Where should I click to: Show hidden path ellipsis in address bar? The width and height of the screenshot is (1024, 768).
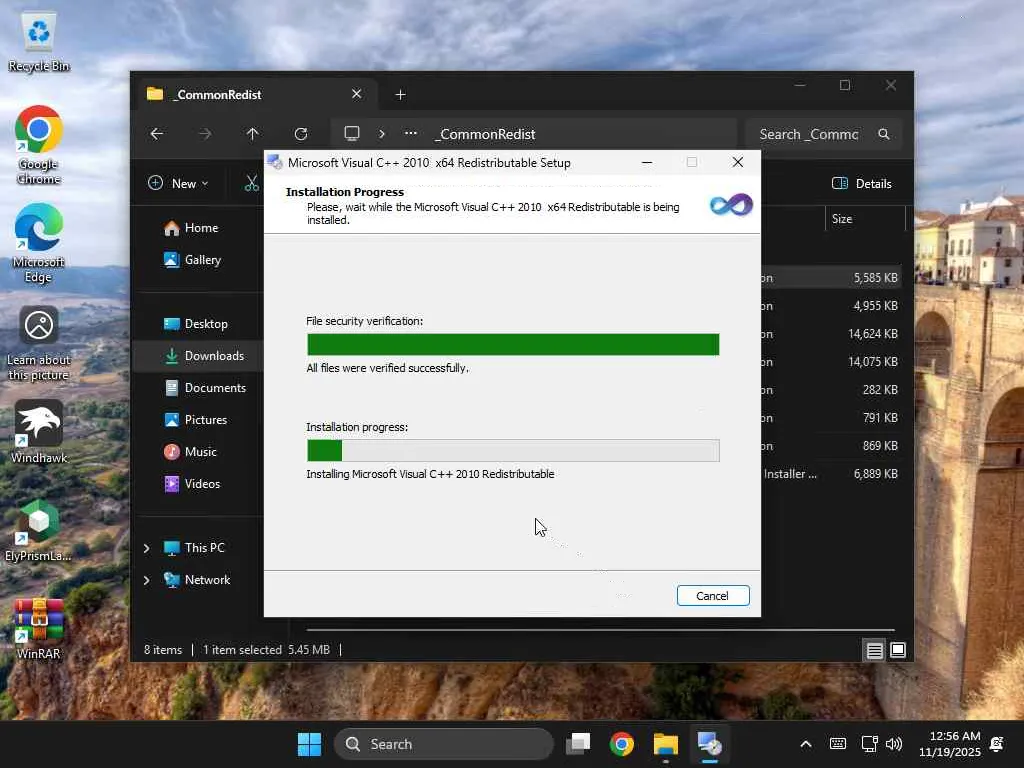click(411, 133)
